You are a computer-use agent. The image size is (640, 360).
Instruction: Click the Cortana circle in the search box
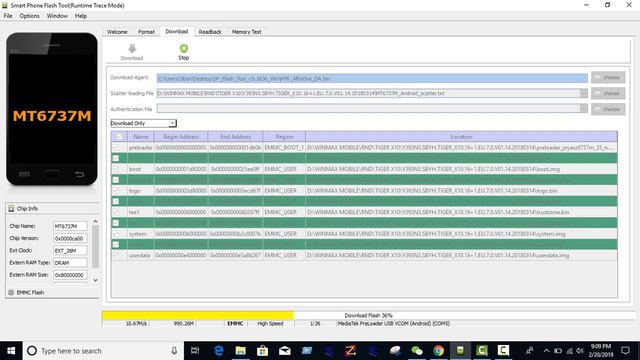pos(32,351)
